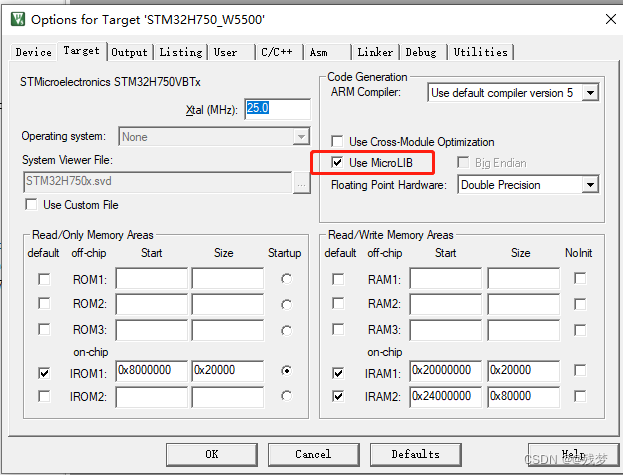Screen dimensions: 623x475
Task: Open the Output tab
Action: pos(129,52)
